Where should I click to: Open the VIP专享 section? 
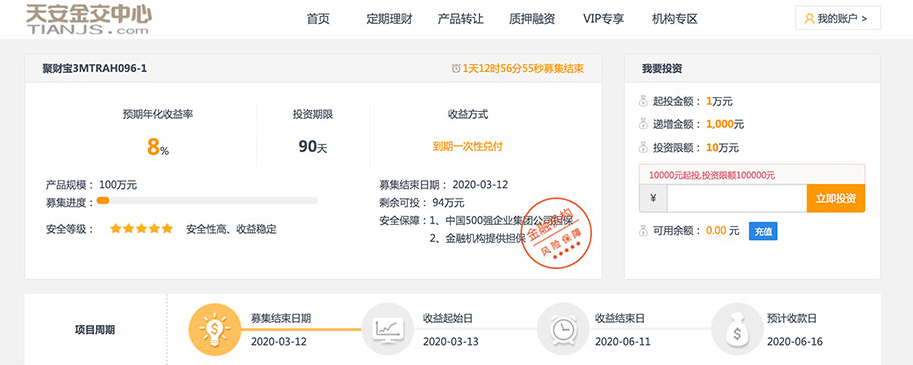tap(603, 19)
